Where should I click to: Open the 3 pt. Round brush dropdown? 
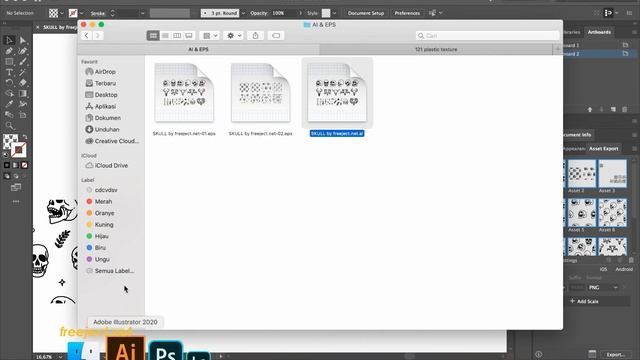(x=243, y=13)
